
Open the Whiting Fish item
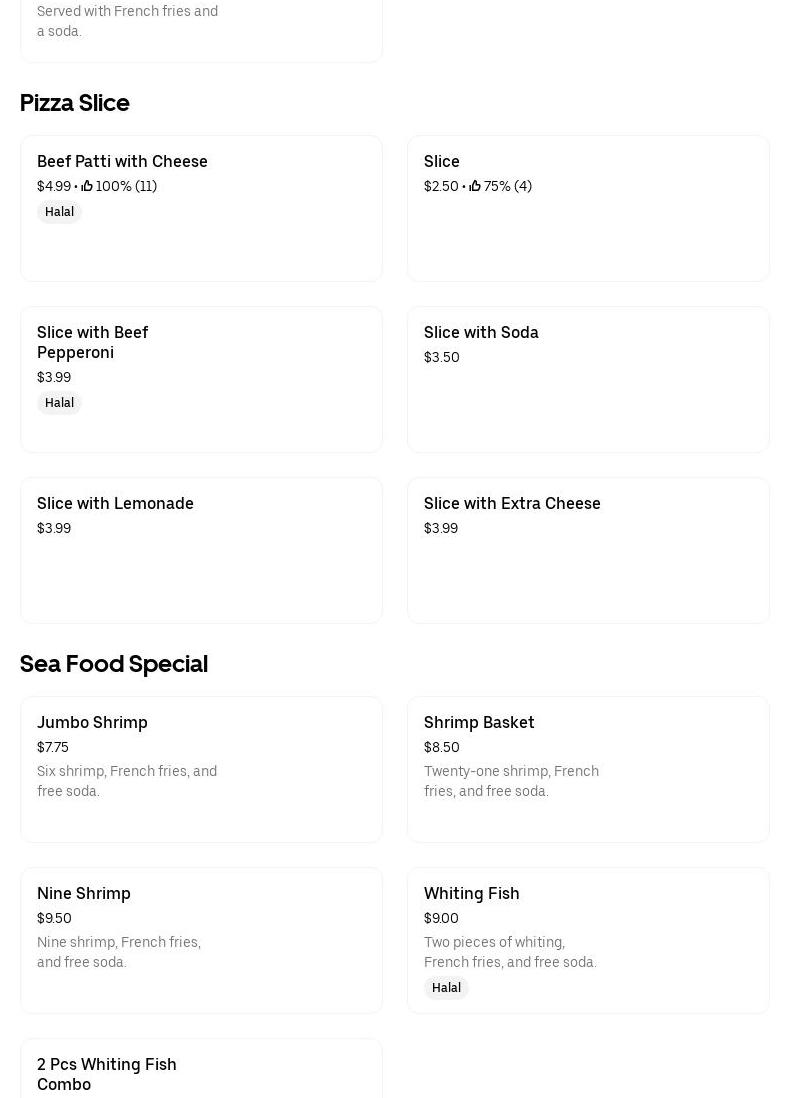click(588, 940)
